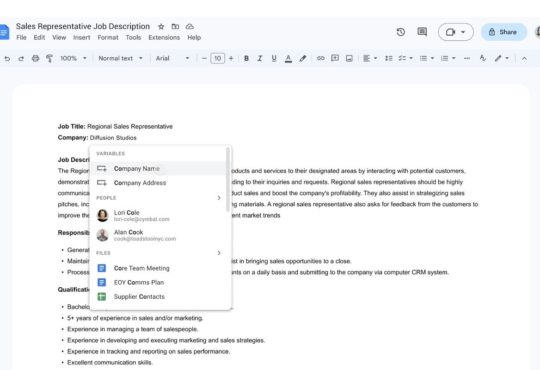Open version history clock icon
The width and height of the screenshot is (540, 370).
tap(401, 32)
